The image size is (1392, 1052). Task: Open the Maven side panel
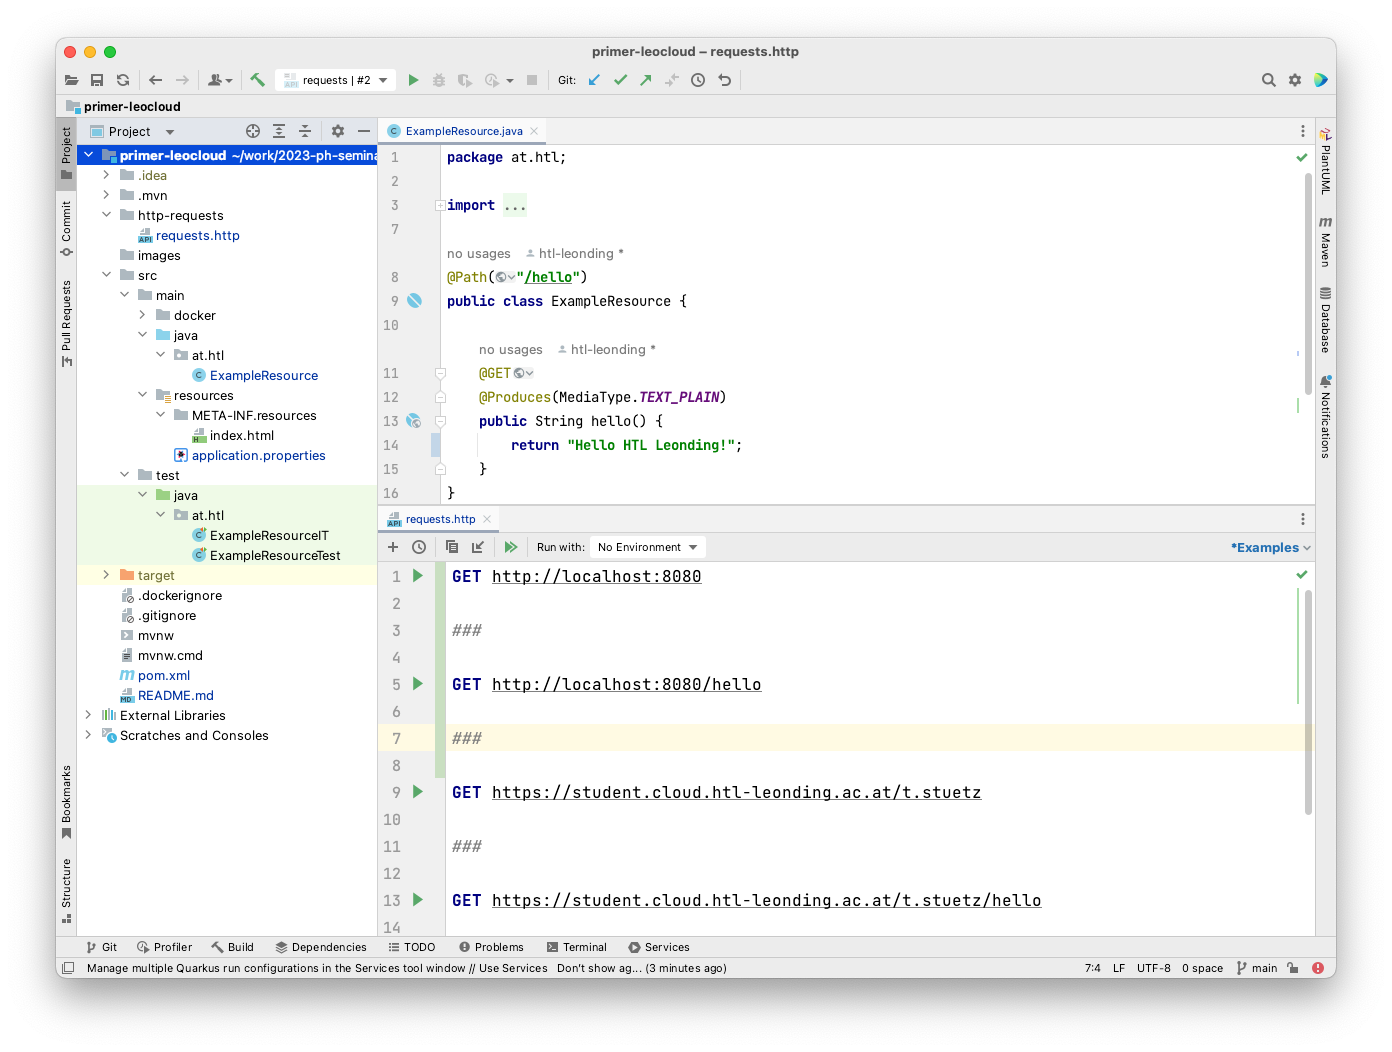(x=1325, y=241)
